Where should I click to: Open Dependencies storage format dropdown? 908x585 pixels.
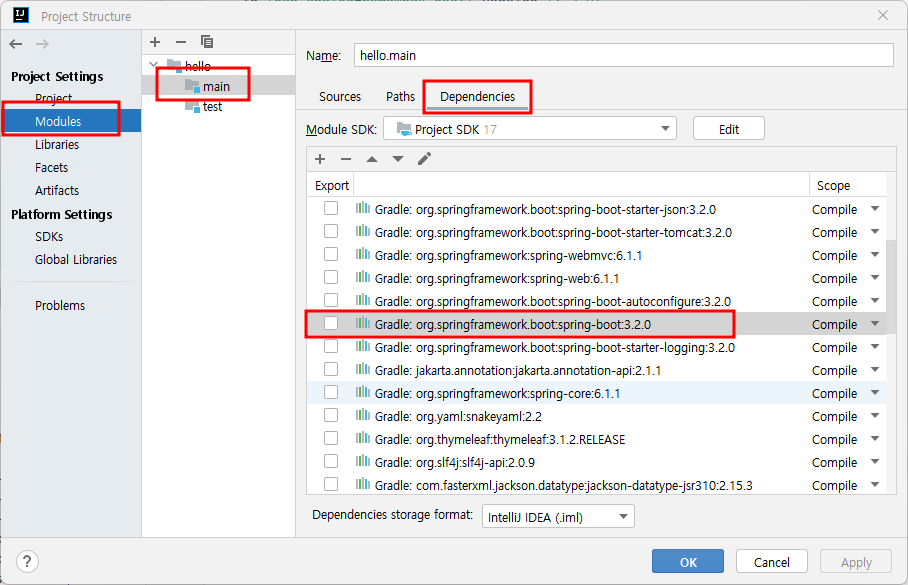pyautogui.click(x=558, y=516)
